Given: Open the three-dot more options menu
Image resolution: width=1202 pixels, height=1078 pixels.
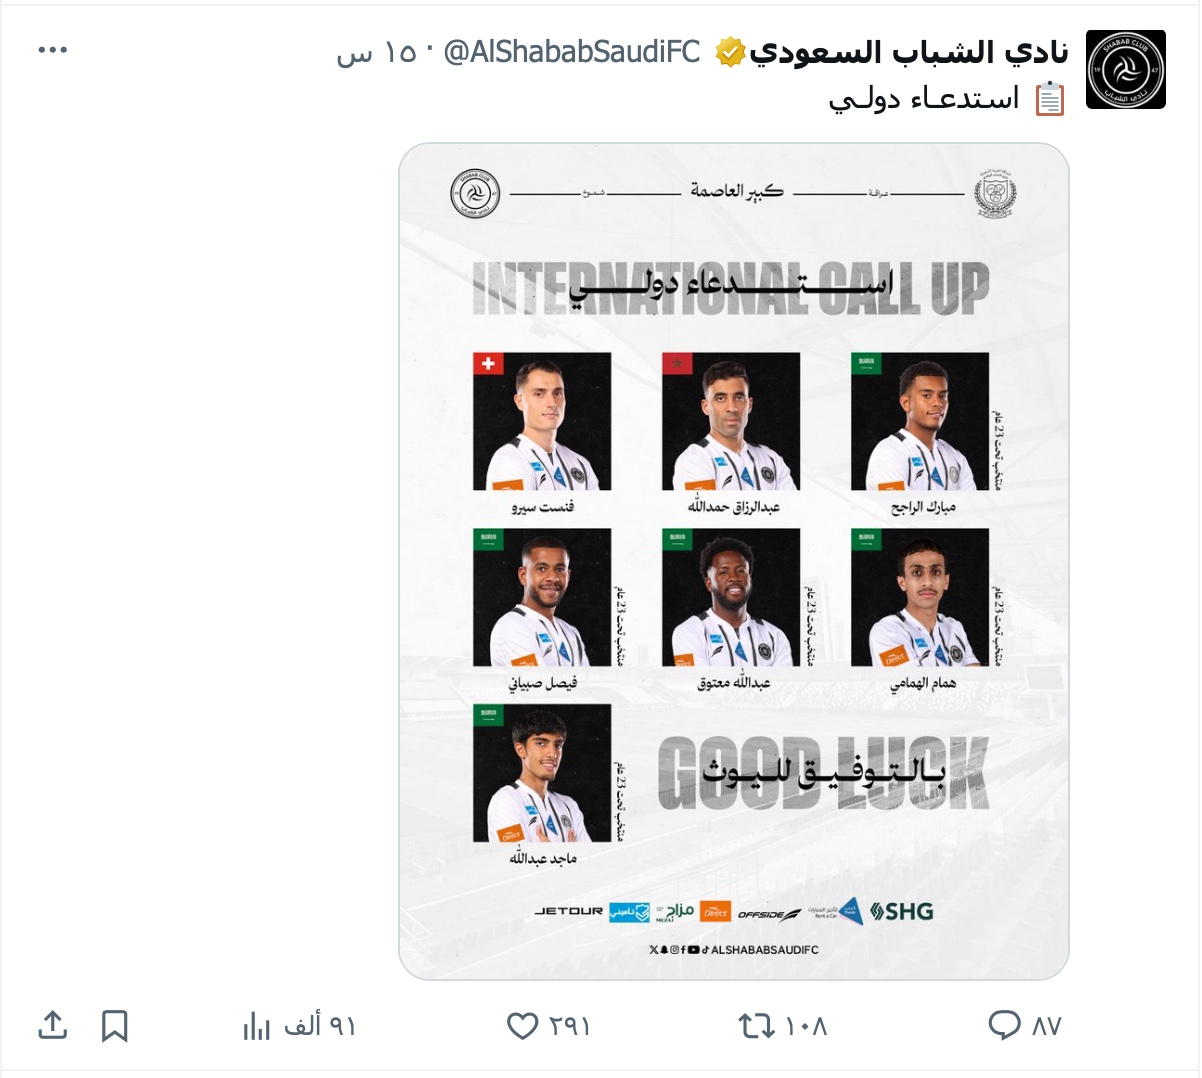Looking at the screenshot, I should [52, 50].
